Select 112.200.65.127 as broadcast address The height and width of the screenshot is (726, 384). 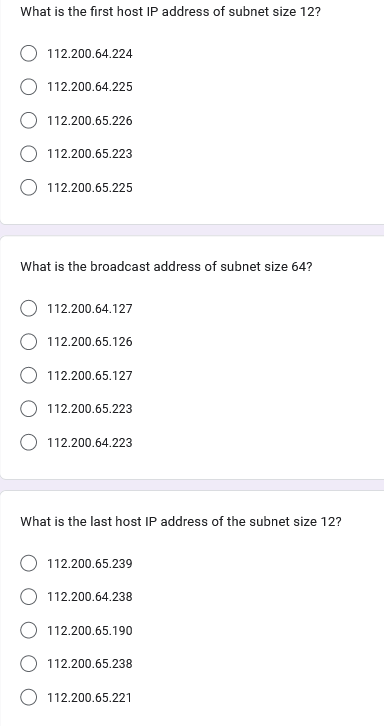29,375
